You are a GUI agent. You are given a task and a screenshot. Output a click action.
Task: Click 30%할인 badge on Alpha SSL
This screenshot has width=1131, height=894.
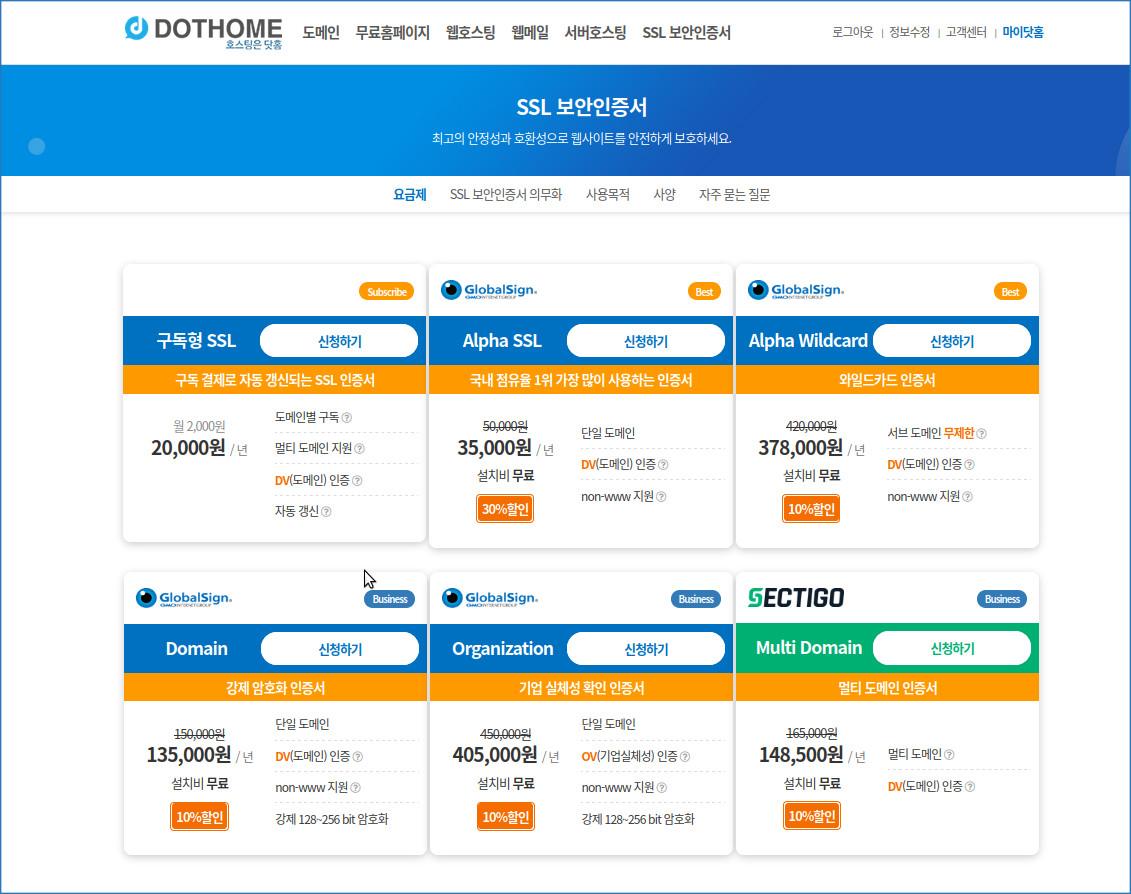(505, 509)
